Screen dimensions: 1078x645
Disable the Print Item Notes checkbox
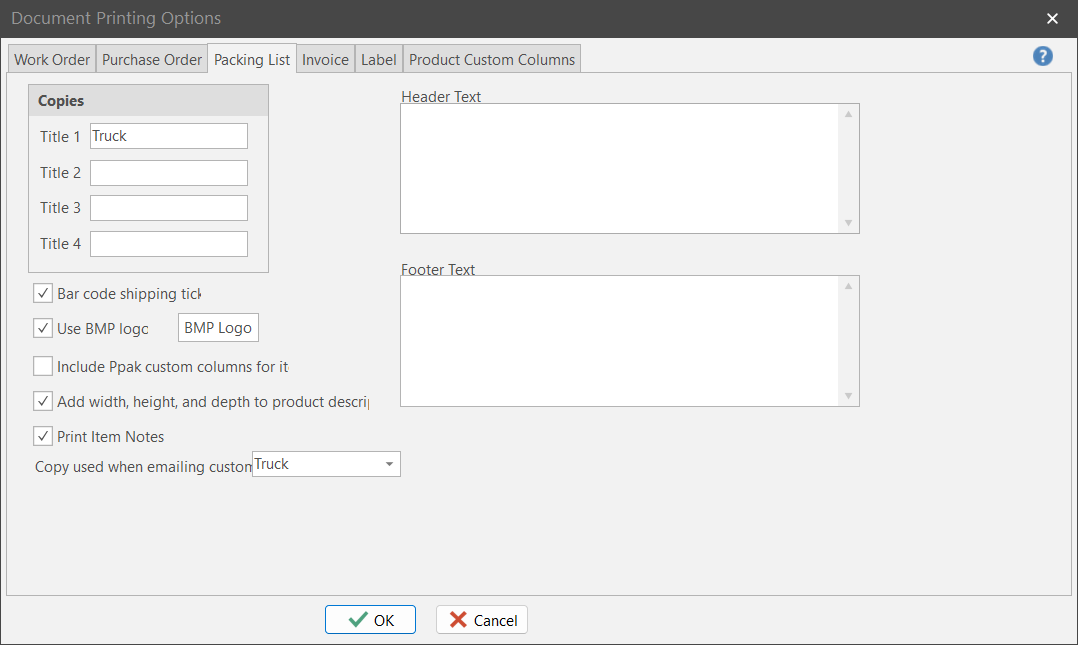point(43,436)
